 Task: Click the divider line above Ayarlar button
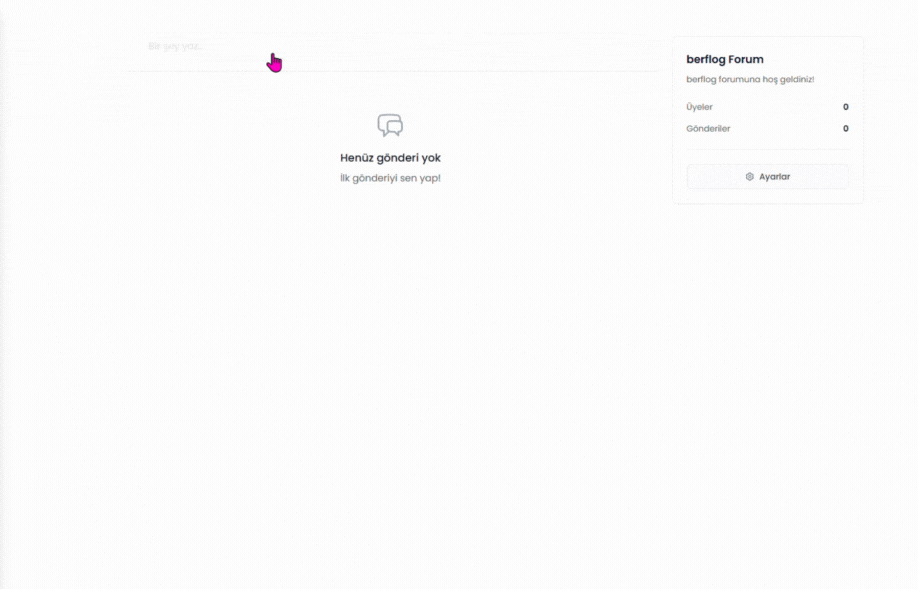point(767,150)
